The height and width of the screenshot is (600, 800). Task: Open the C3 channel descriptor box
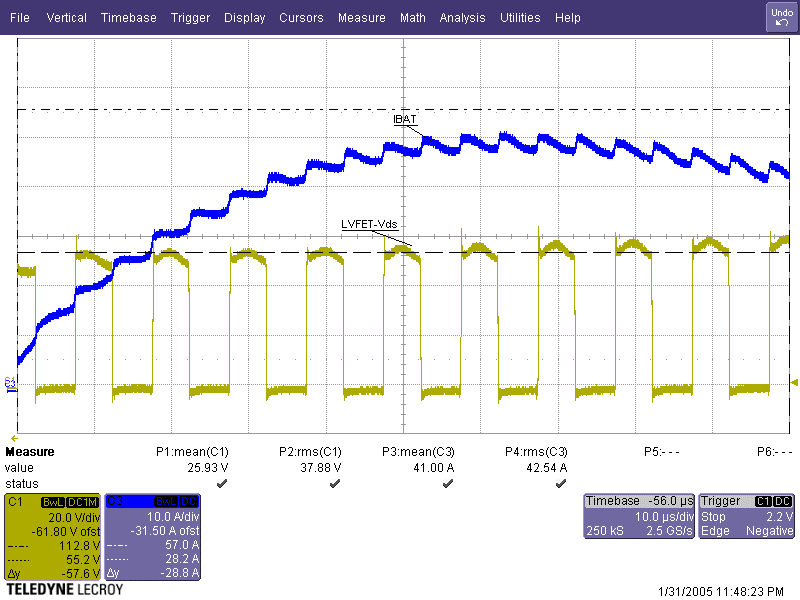152,536
